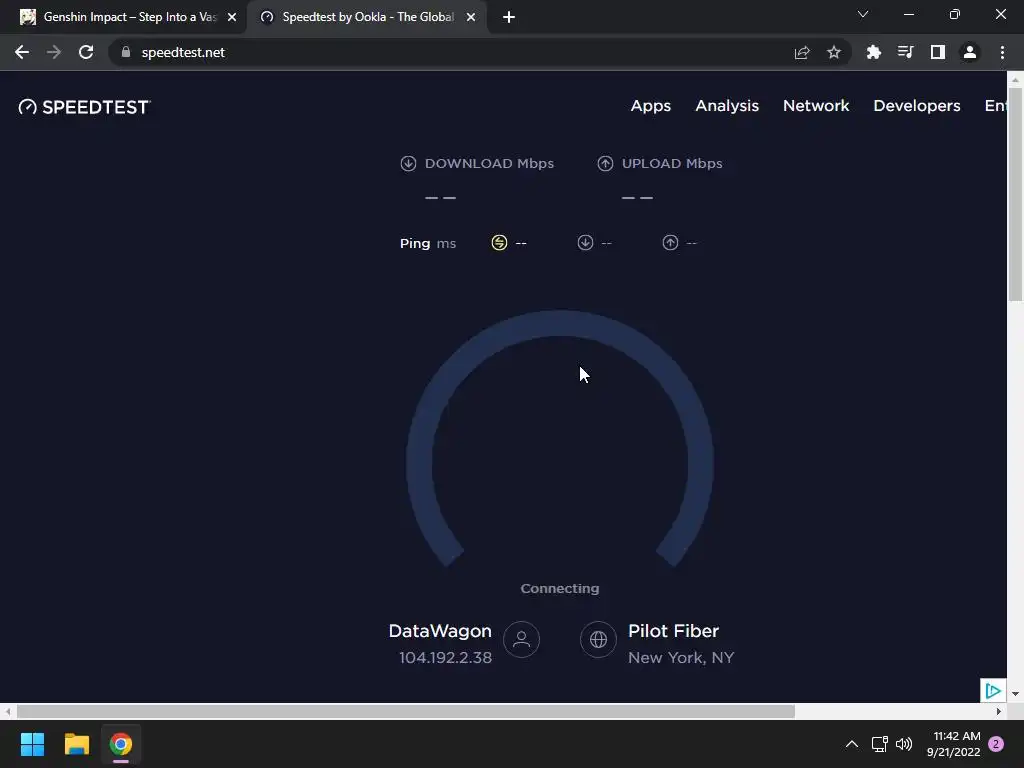Open the Developers menu item
The width and height of the screenshot is (1024, 768).
(x=916, y=106)
